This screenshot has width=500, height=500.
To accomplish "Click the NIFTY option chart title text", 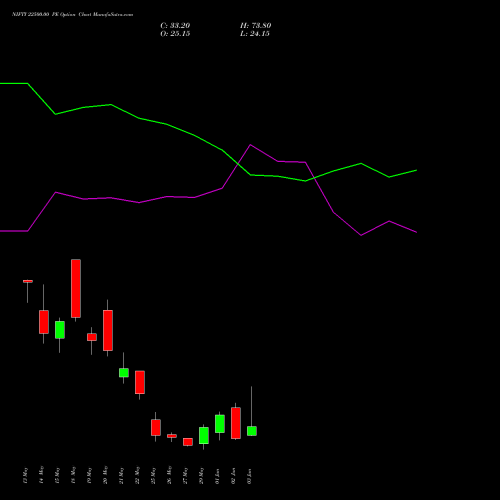I will pyautogui.click(x=72, y=14).
